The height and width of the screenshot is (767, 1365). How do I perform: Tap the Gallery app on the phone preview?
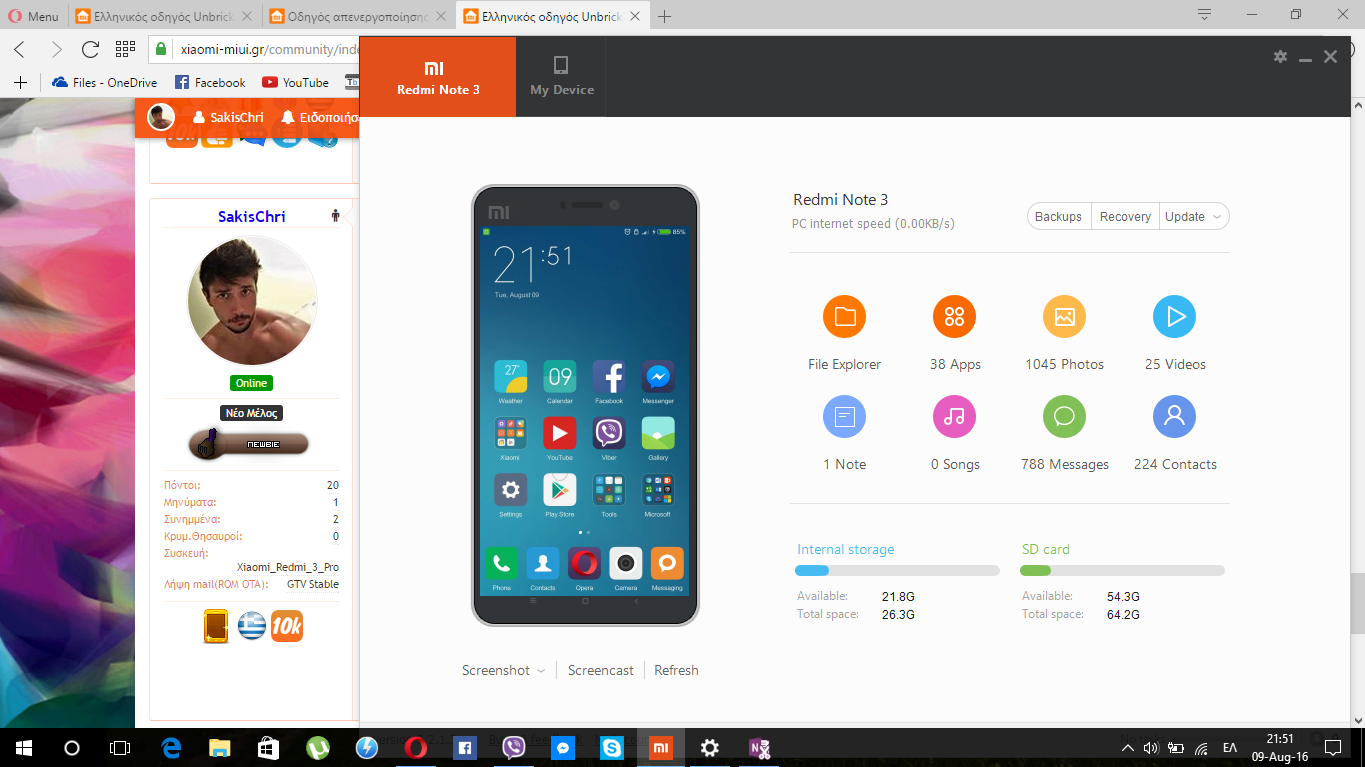click(658, 433)
